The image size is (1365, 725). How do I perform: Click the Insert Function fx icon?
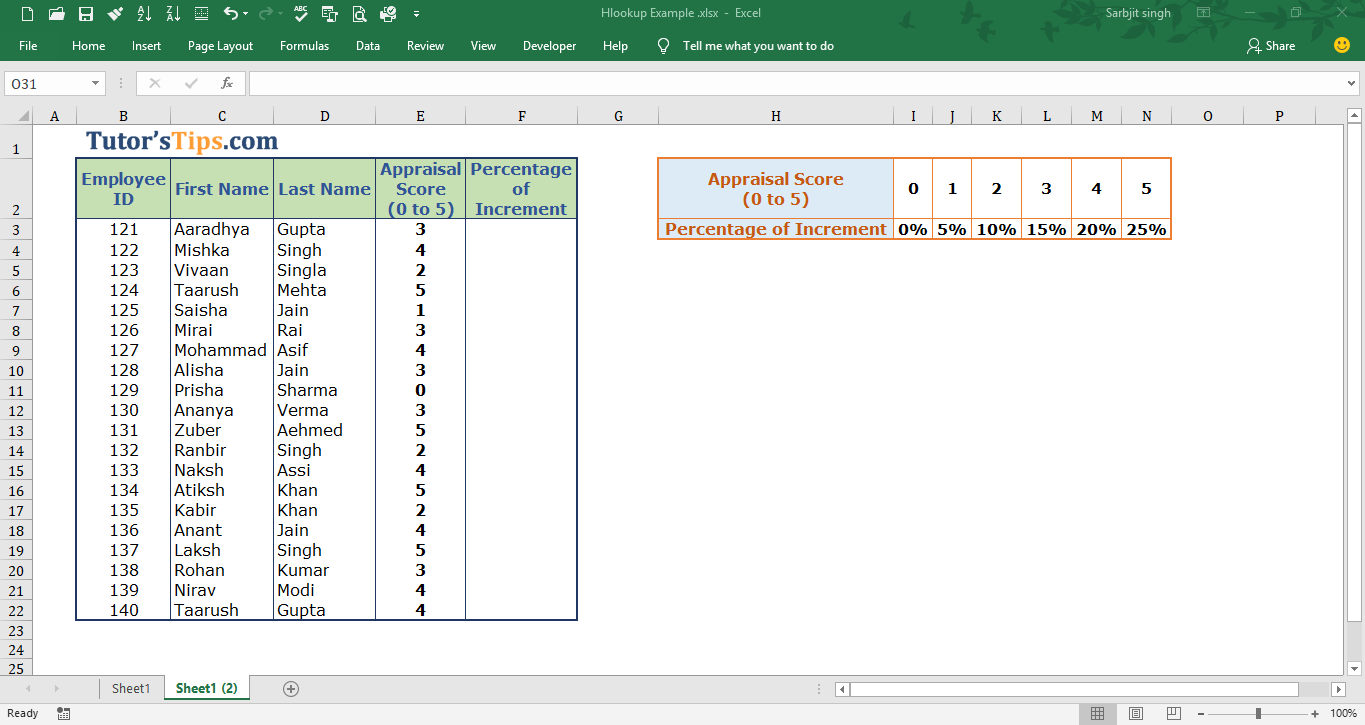[x=227, y=84]
